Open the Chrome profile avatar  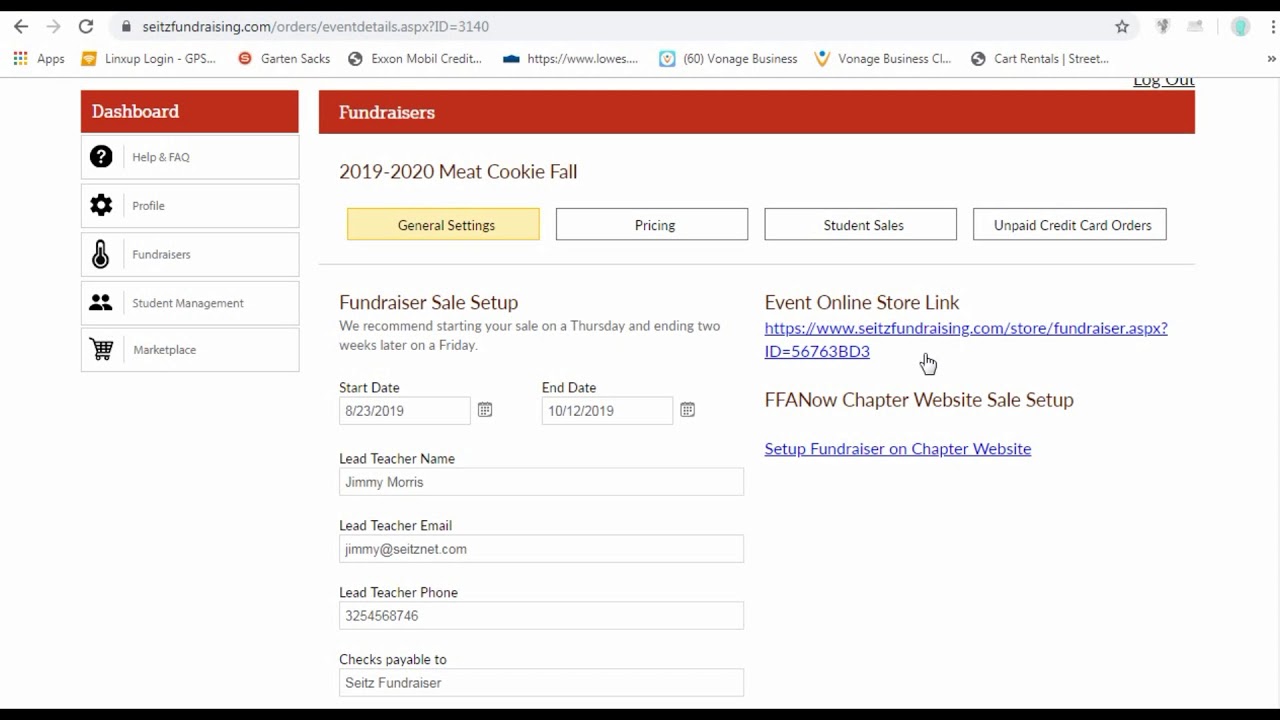[x=1240, y=27]
